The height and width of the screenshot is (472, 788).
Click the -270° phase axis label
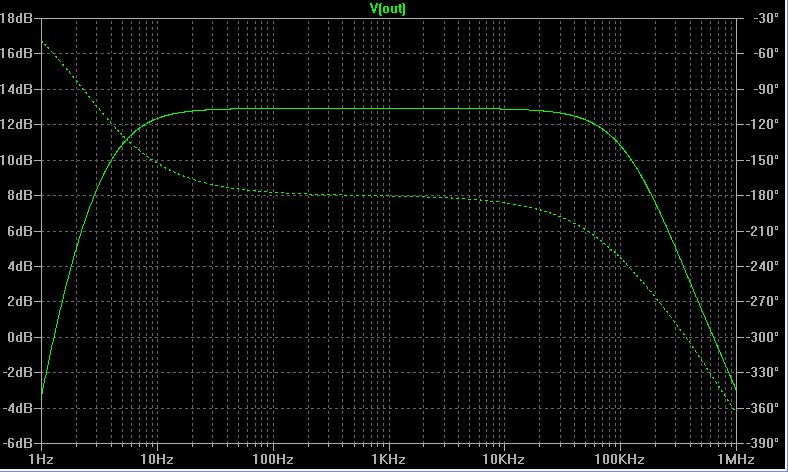tap(763, 301)
